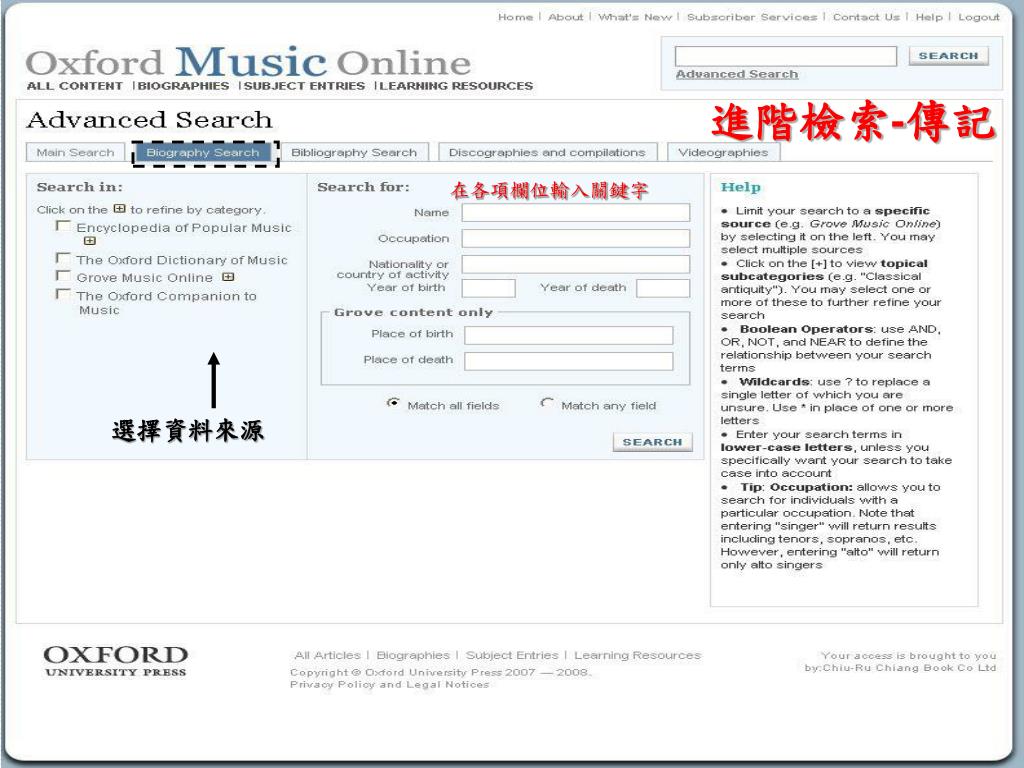Switch to Main Search tab
Image resolution: width=1024 pixels, height=768 pixels.
point(75,152)
